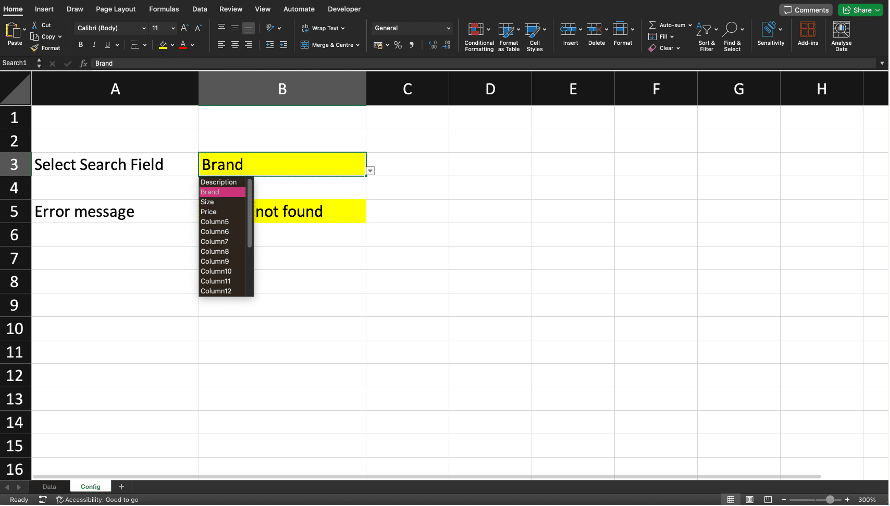Open the Add-ins icon
The image size is (890, 506).
point(807,31)
